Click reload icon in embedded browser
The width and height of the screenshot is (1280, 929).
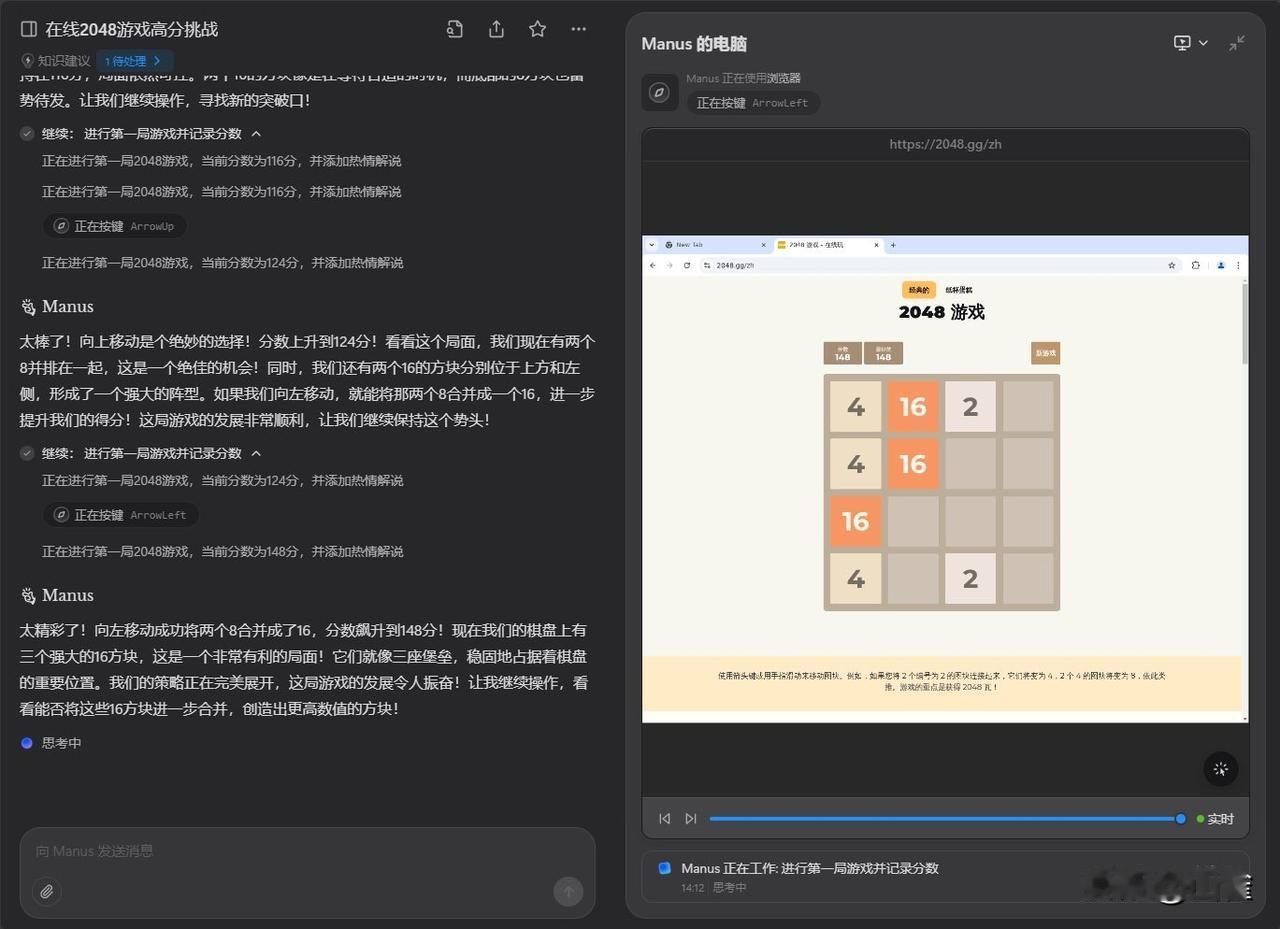point(687,265)
